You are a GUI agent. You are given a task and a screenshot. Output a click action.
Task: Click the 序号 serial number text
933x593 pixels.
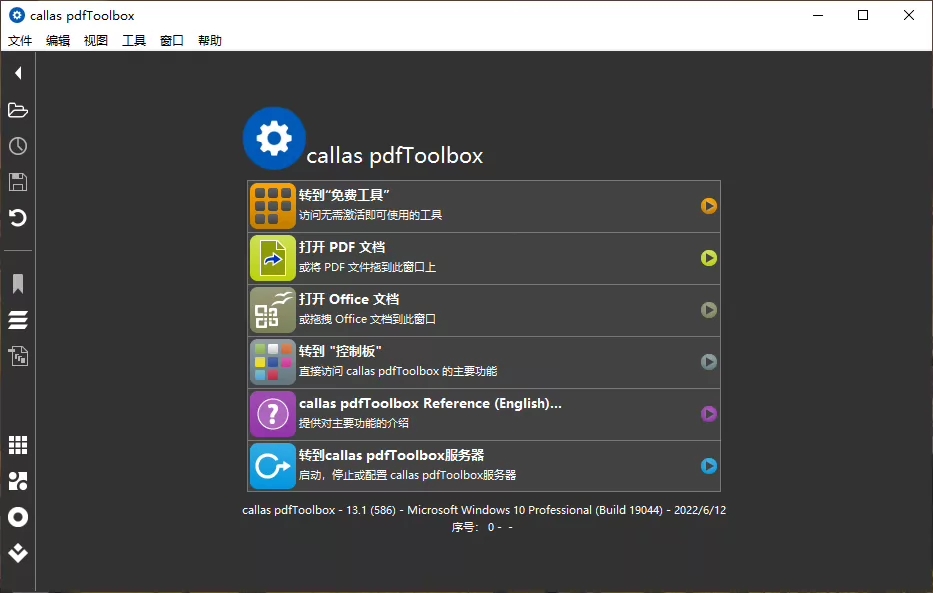point(482,527)
